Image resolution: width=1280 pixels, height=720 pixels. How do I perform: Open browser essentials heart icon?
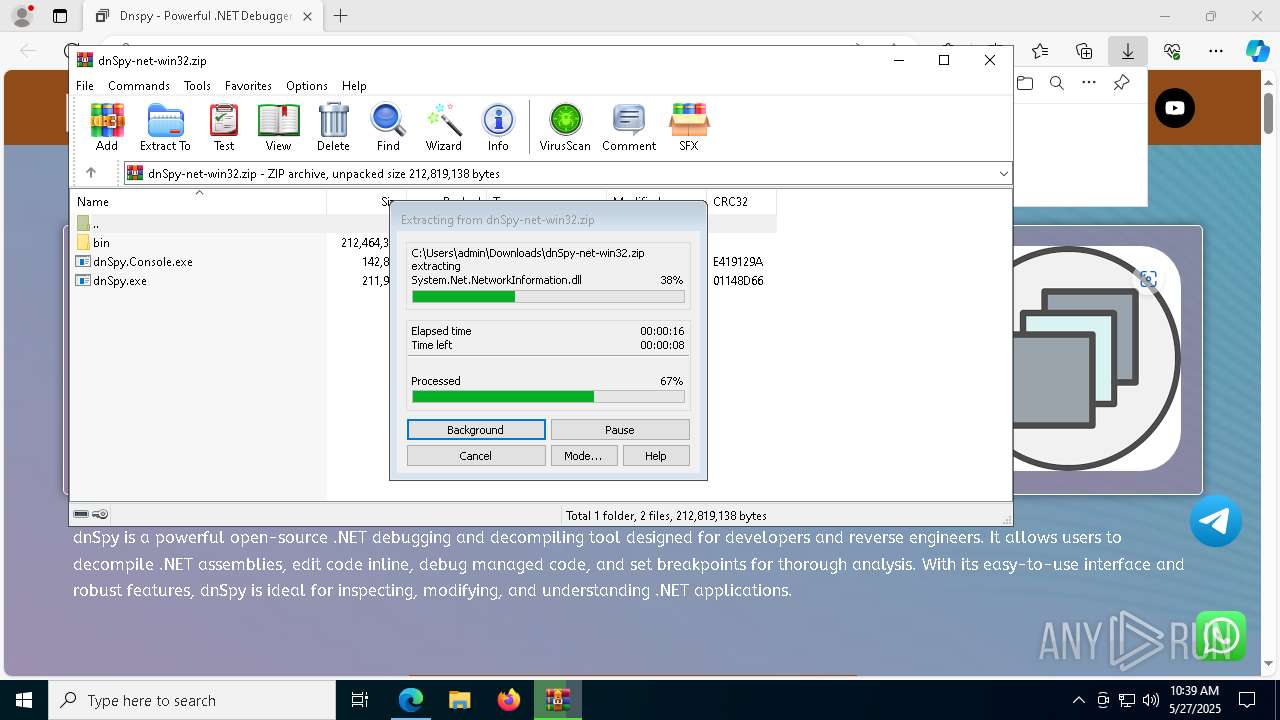(1172, 51)
